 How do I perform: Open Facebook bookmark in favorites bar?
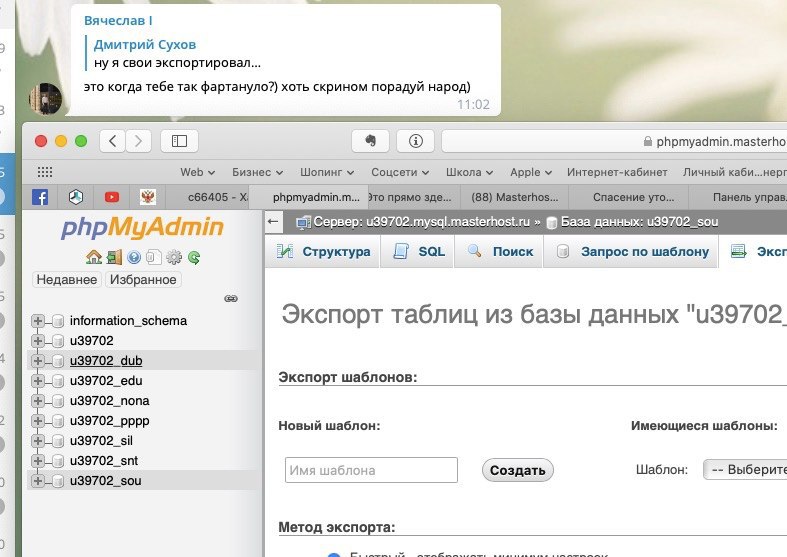40,197
